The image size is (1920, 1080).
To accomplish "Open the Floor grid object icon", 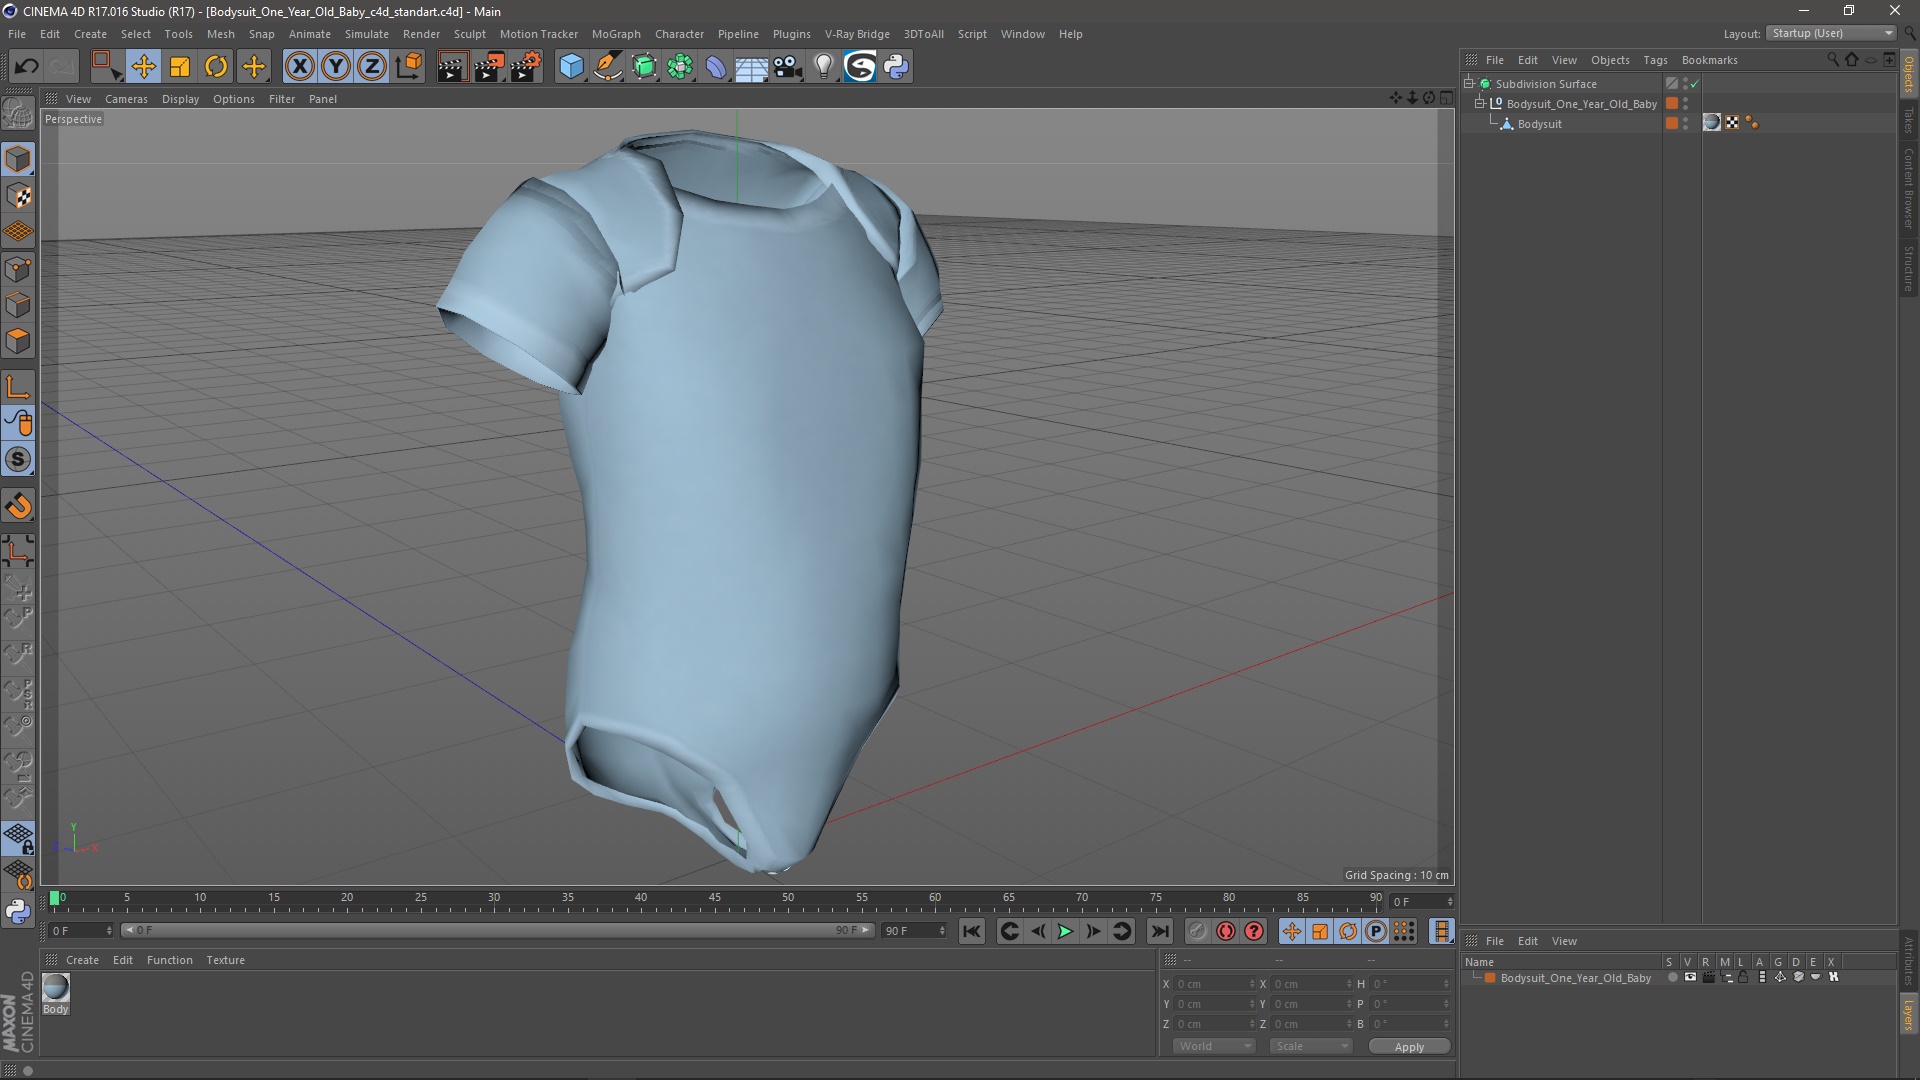I will 751,67.
